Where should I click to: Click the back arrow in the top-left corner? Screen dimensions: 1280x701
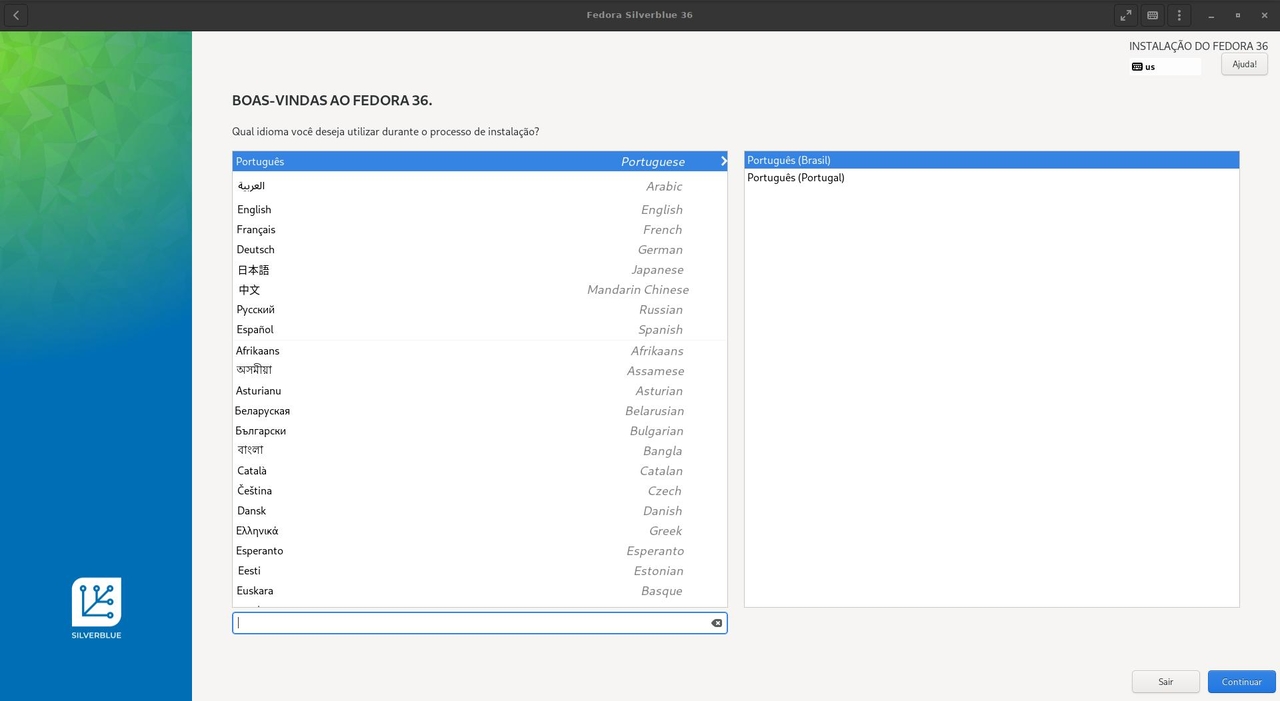click(15, 15)
